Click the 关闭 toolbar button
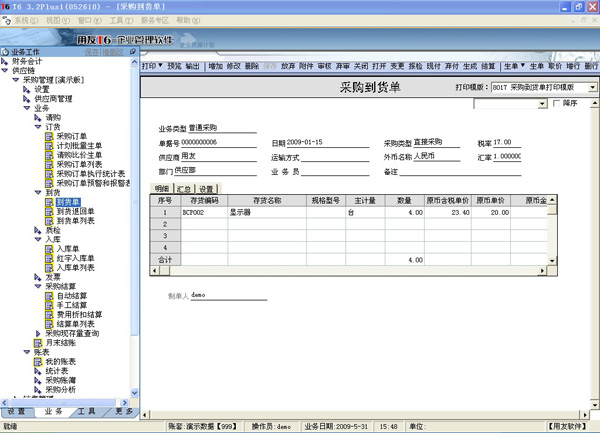This screenshot has width=600, height=433. 361,66
